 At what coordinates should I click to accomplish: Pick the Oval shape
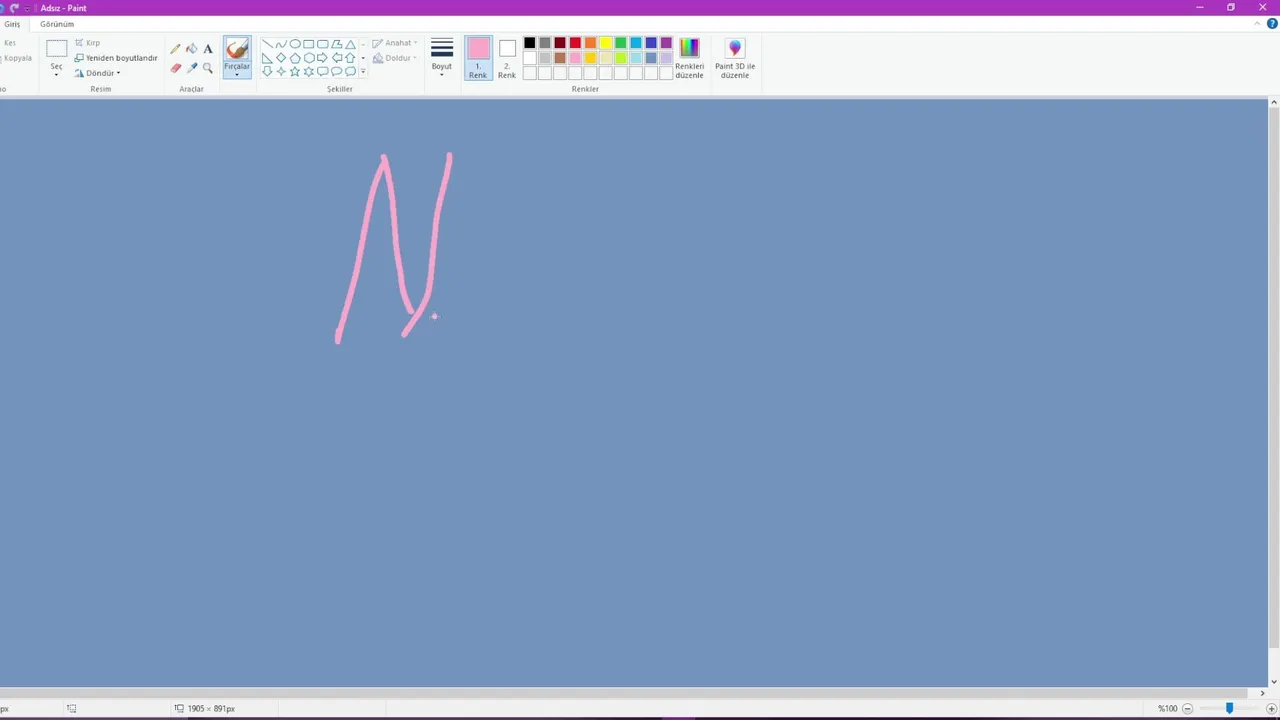tap(295, 44)
